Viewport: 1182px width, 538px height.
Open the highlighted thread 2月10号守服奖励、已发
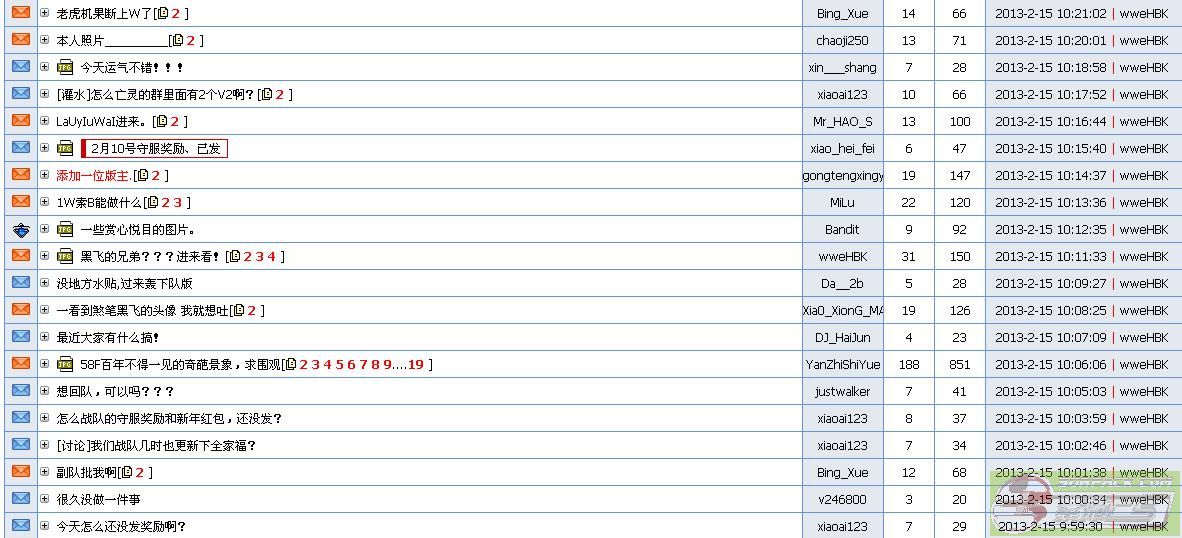pos(155,148)
